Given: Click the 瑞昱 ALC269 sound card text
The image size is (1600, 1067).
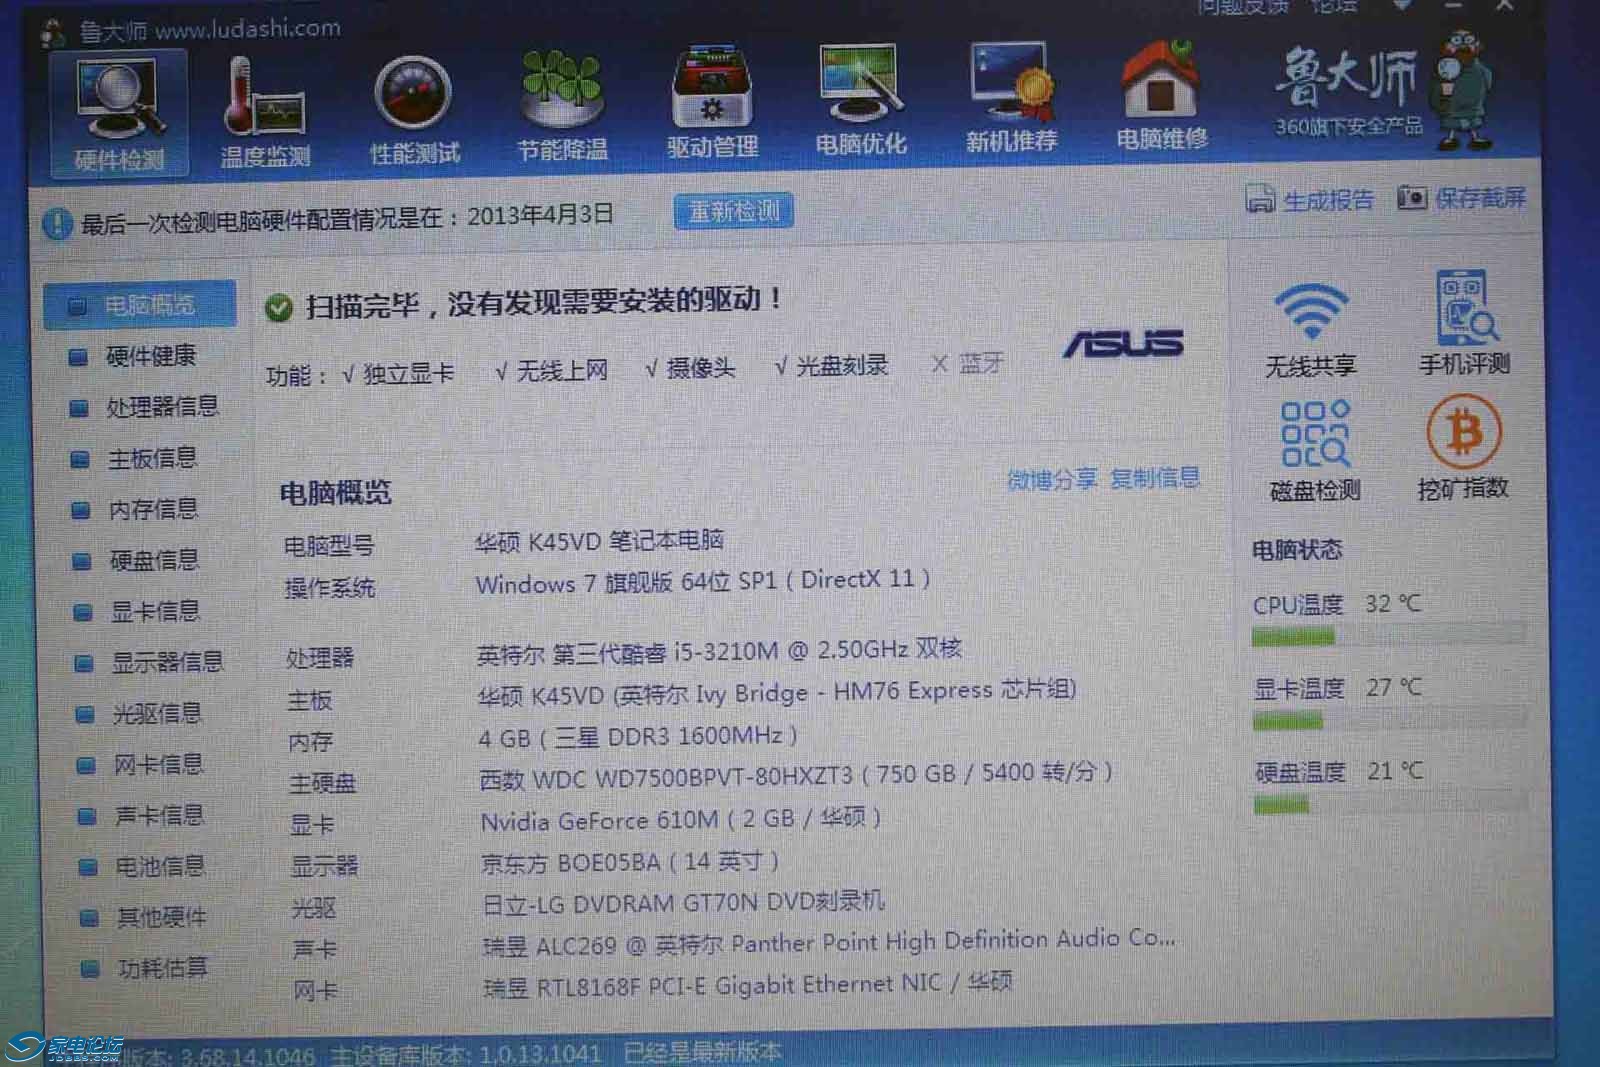Looking at the screenshot, I should tap(829, 942).
